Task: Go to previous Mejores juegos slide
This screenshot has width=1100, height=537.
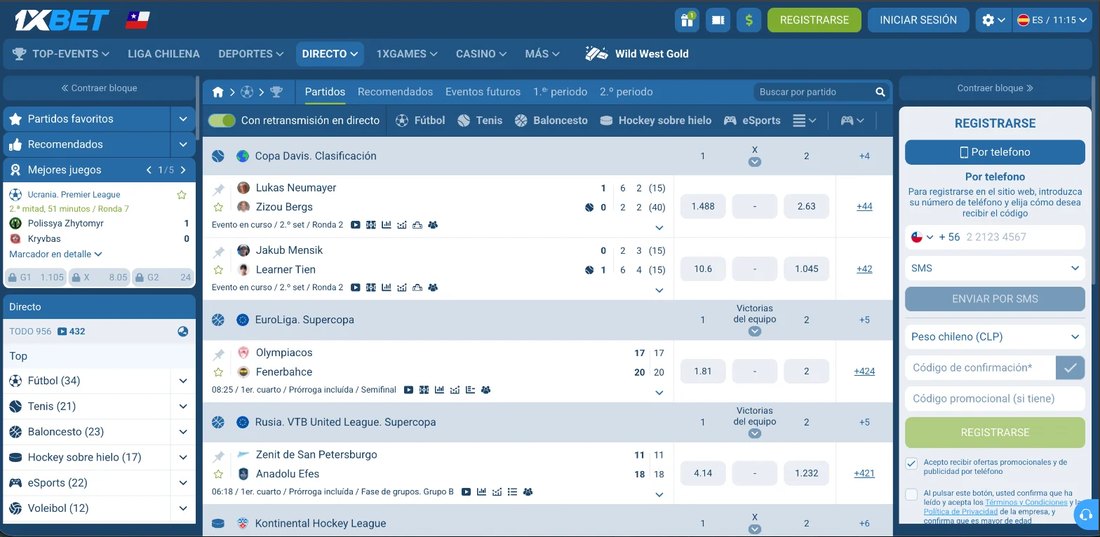Action: 149,170
